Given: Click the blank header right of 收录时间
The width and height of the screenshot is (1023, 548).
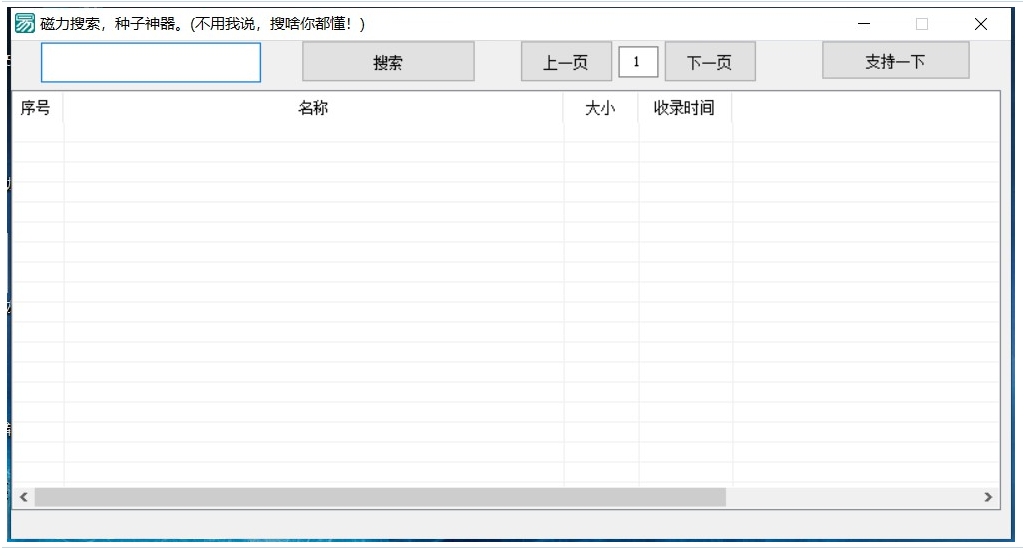Looking at the screenshot, I should point(865,108).
